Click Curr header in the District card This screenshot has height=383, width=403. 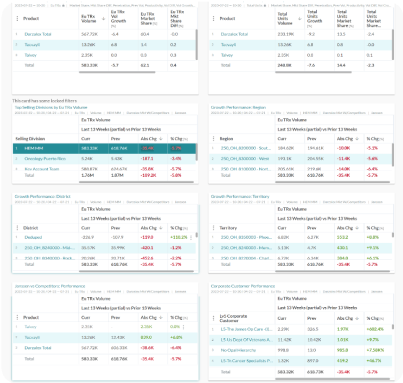pos(86,228)
